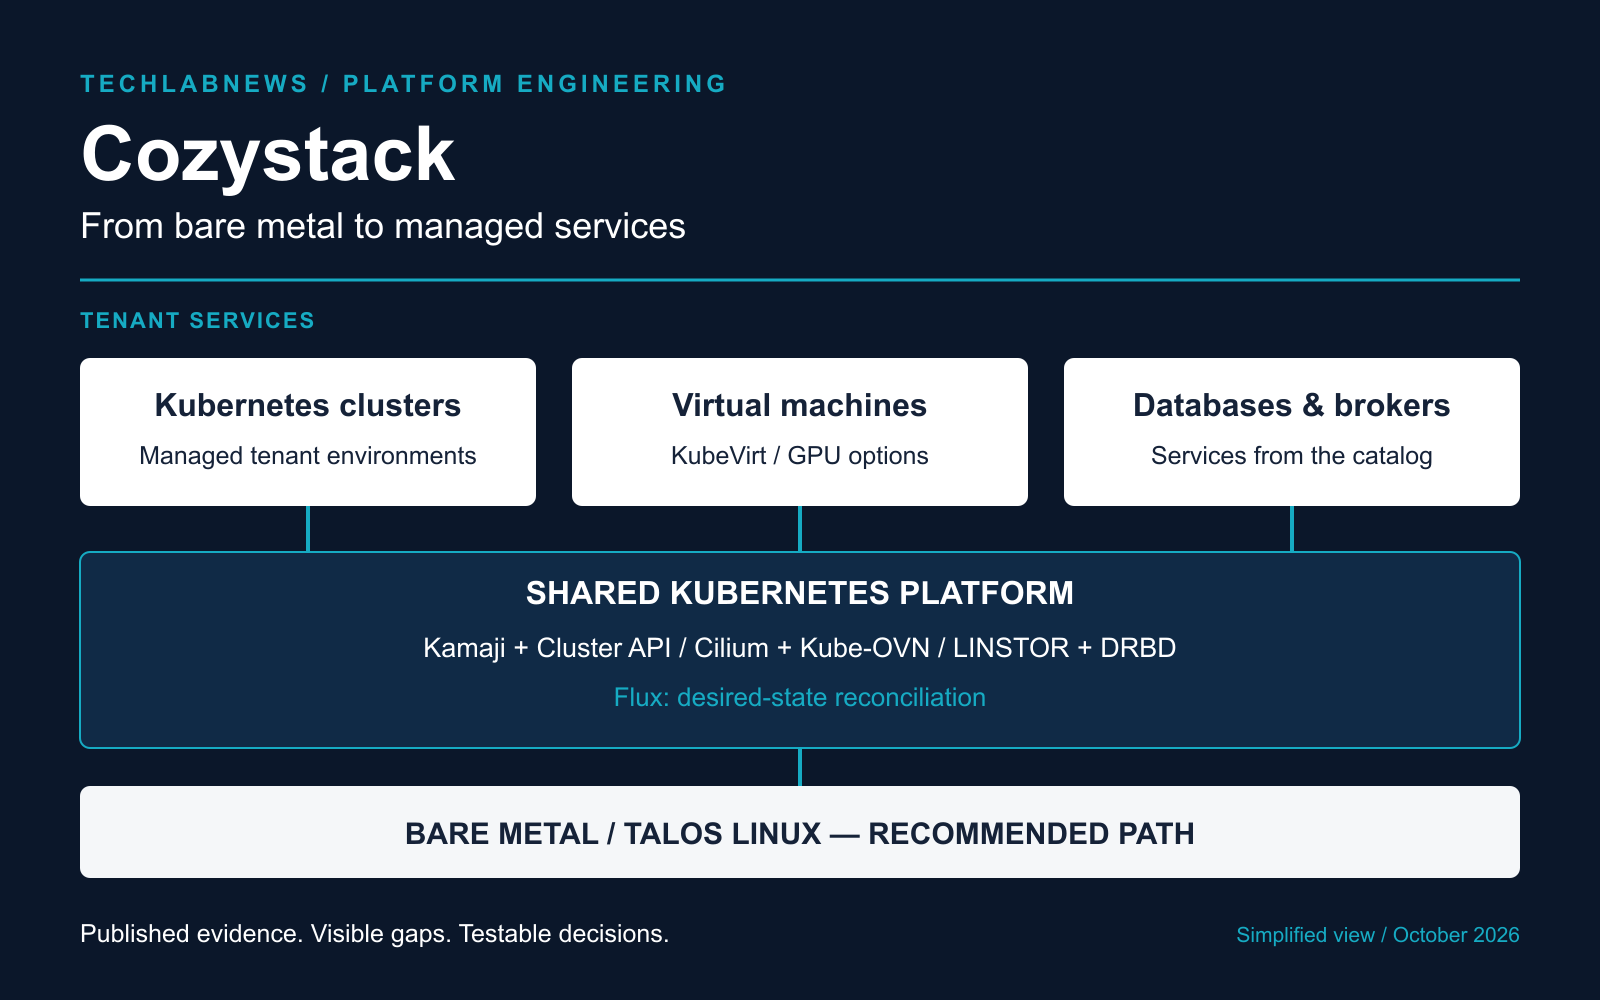Screen dimensions: 1600x1000
Task: Click the 'TECHLABNEWS / PLATFORM ENGINEERING' header text
Action: [x=403, y=84]
